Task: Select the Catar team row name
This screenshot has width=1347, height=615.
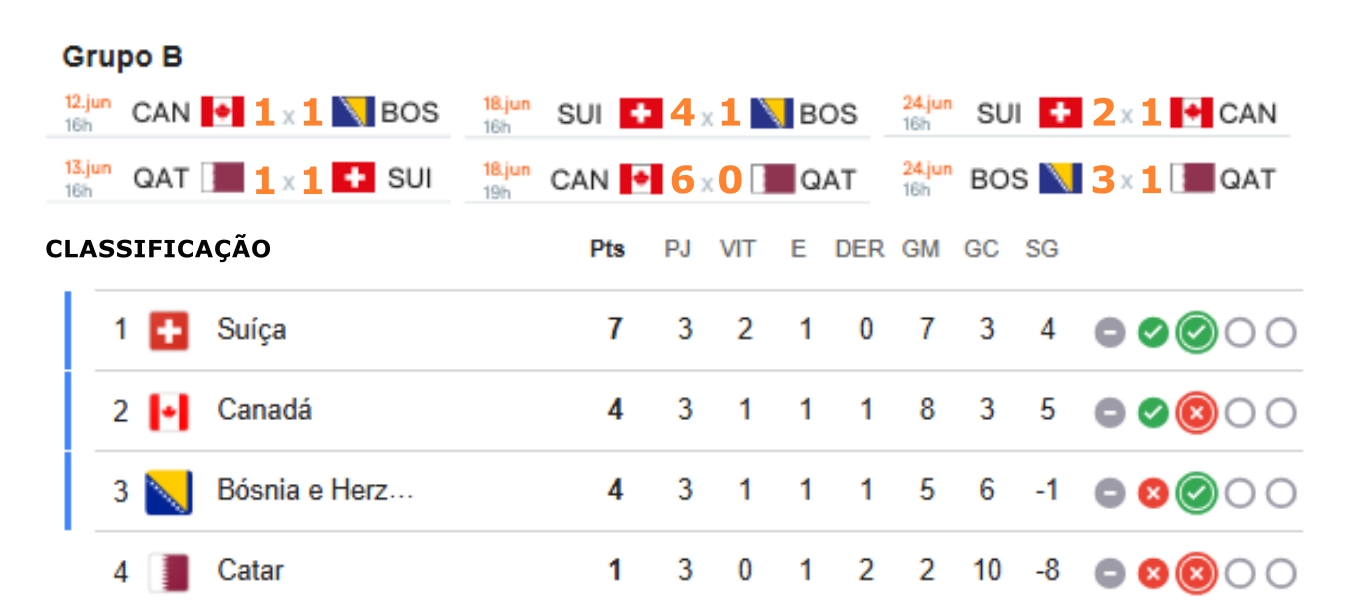Action: click(x=251, y=571)
